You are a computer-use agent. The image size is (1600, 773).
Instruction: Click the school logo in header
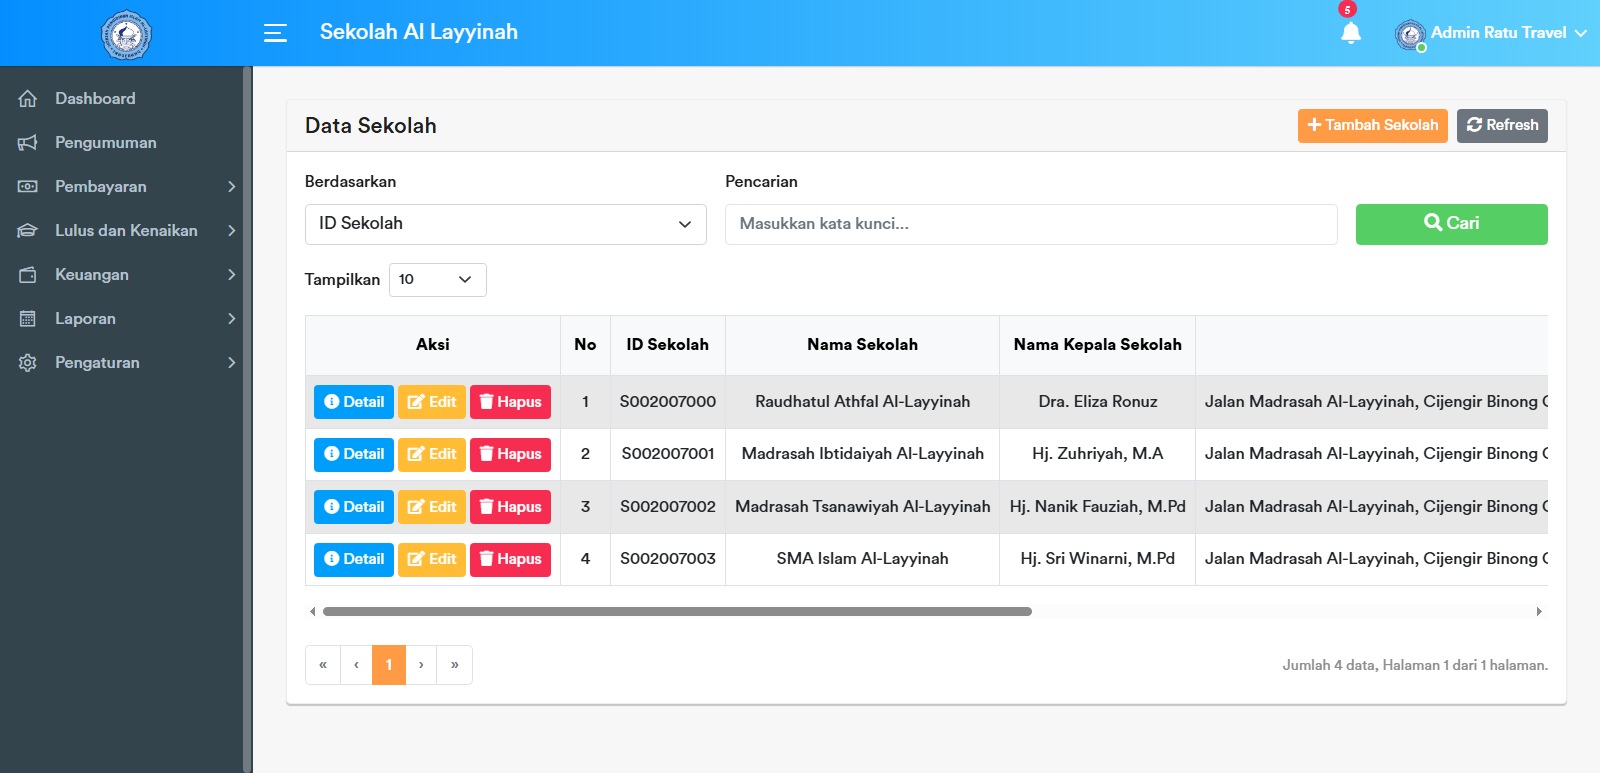126,34
